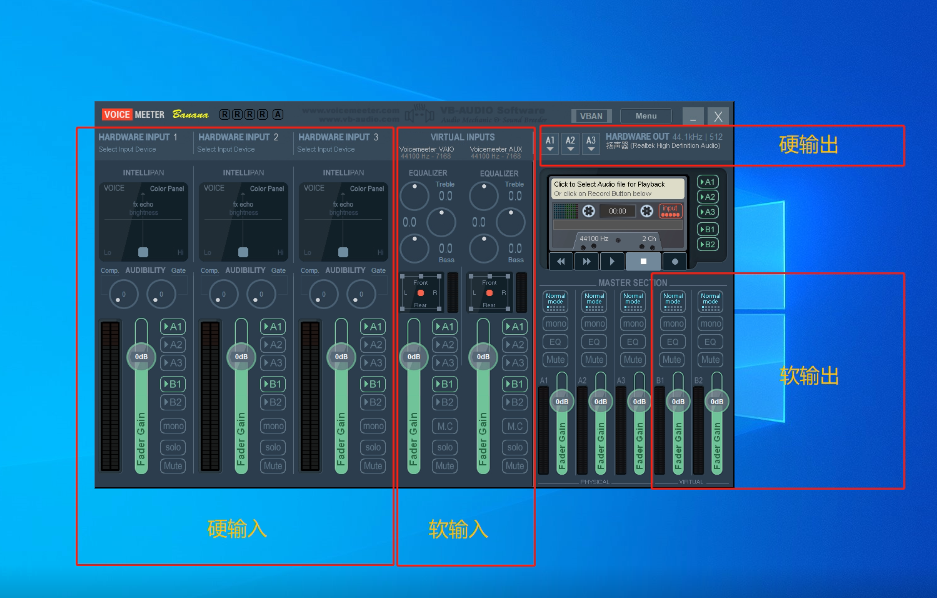937x598 pixels.
Task: Enable B2 routing on Voicemeeter AUX strip
Action: (515, 402)
